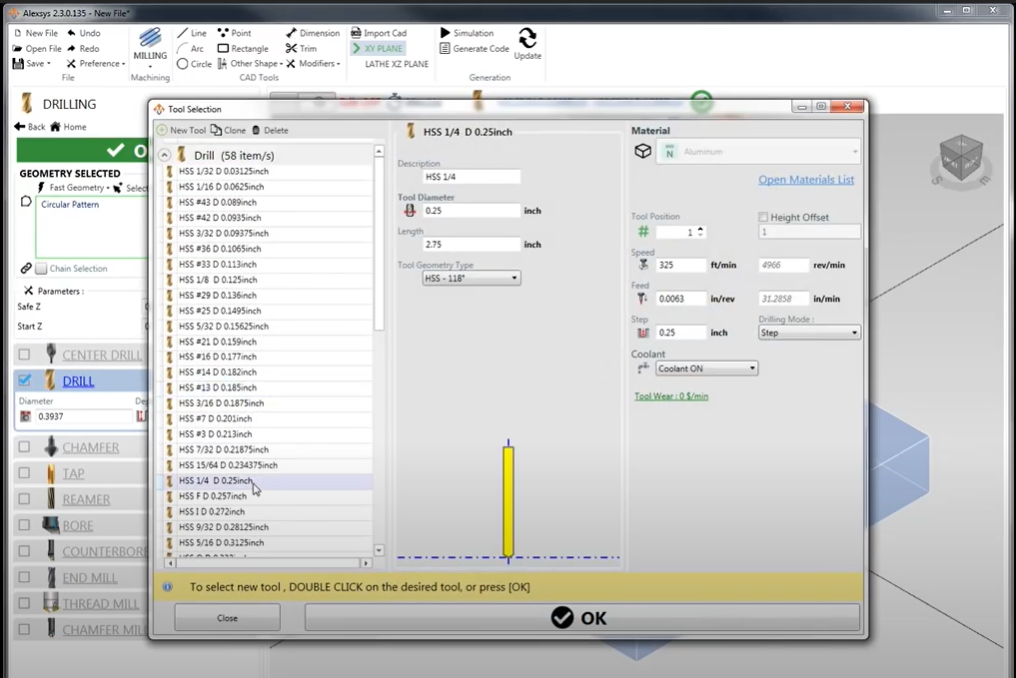The image size is (1016, 678).
Task: Enable the Height Offset checkbox
Action: 764,217
